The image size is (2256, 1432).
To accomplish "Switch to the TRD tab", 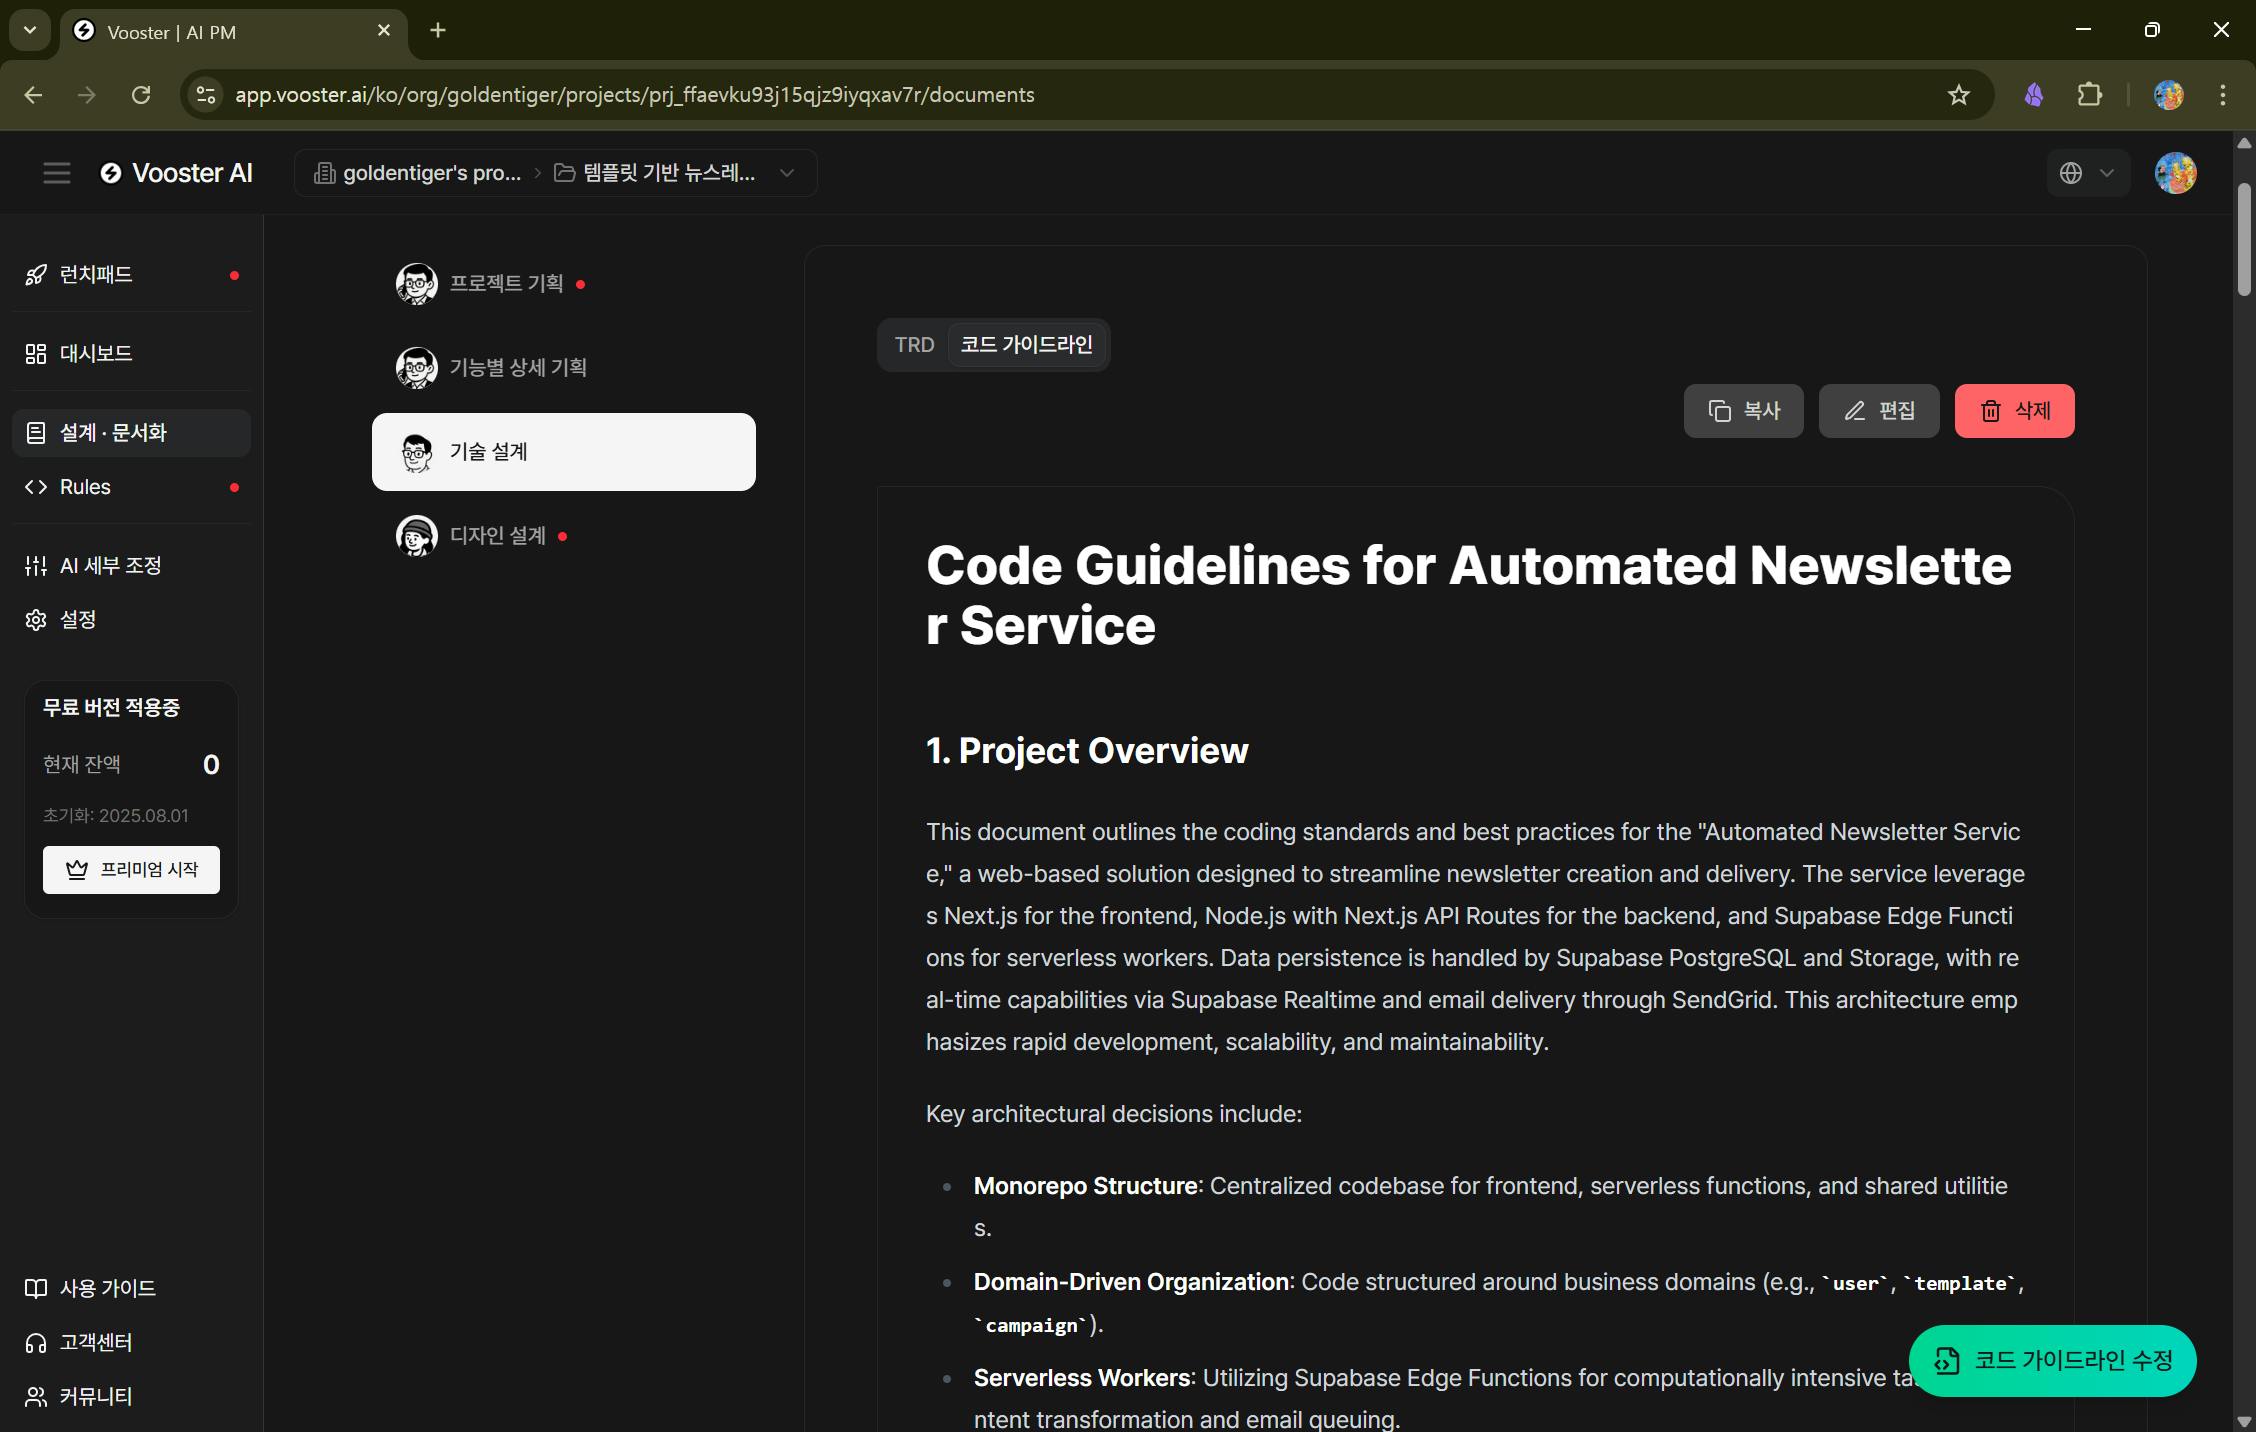I will pyautogui.click(x=914, y=345).
